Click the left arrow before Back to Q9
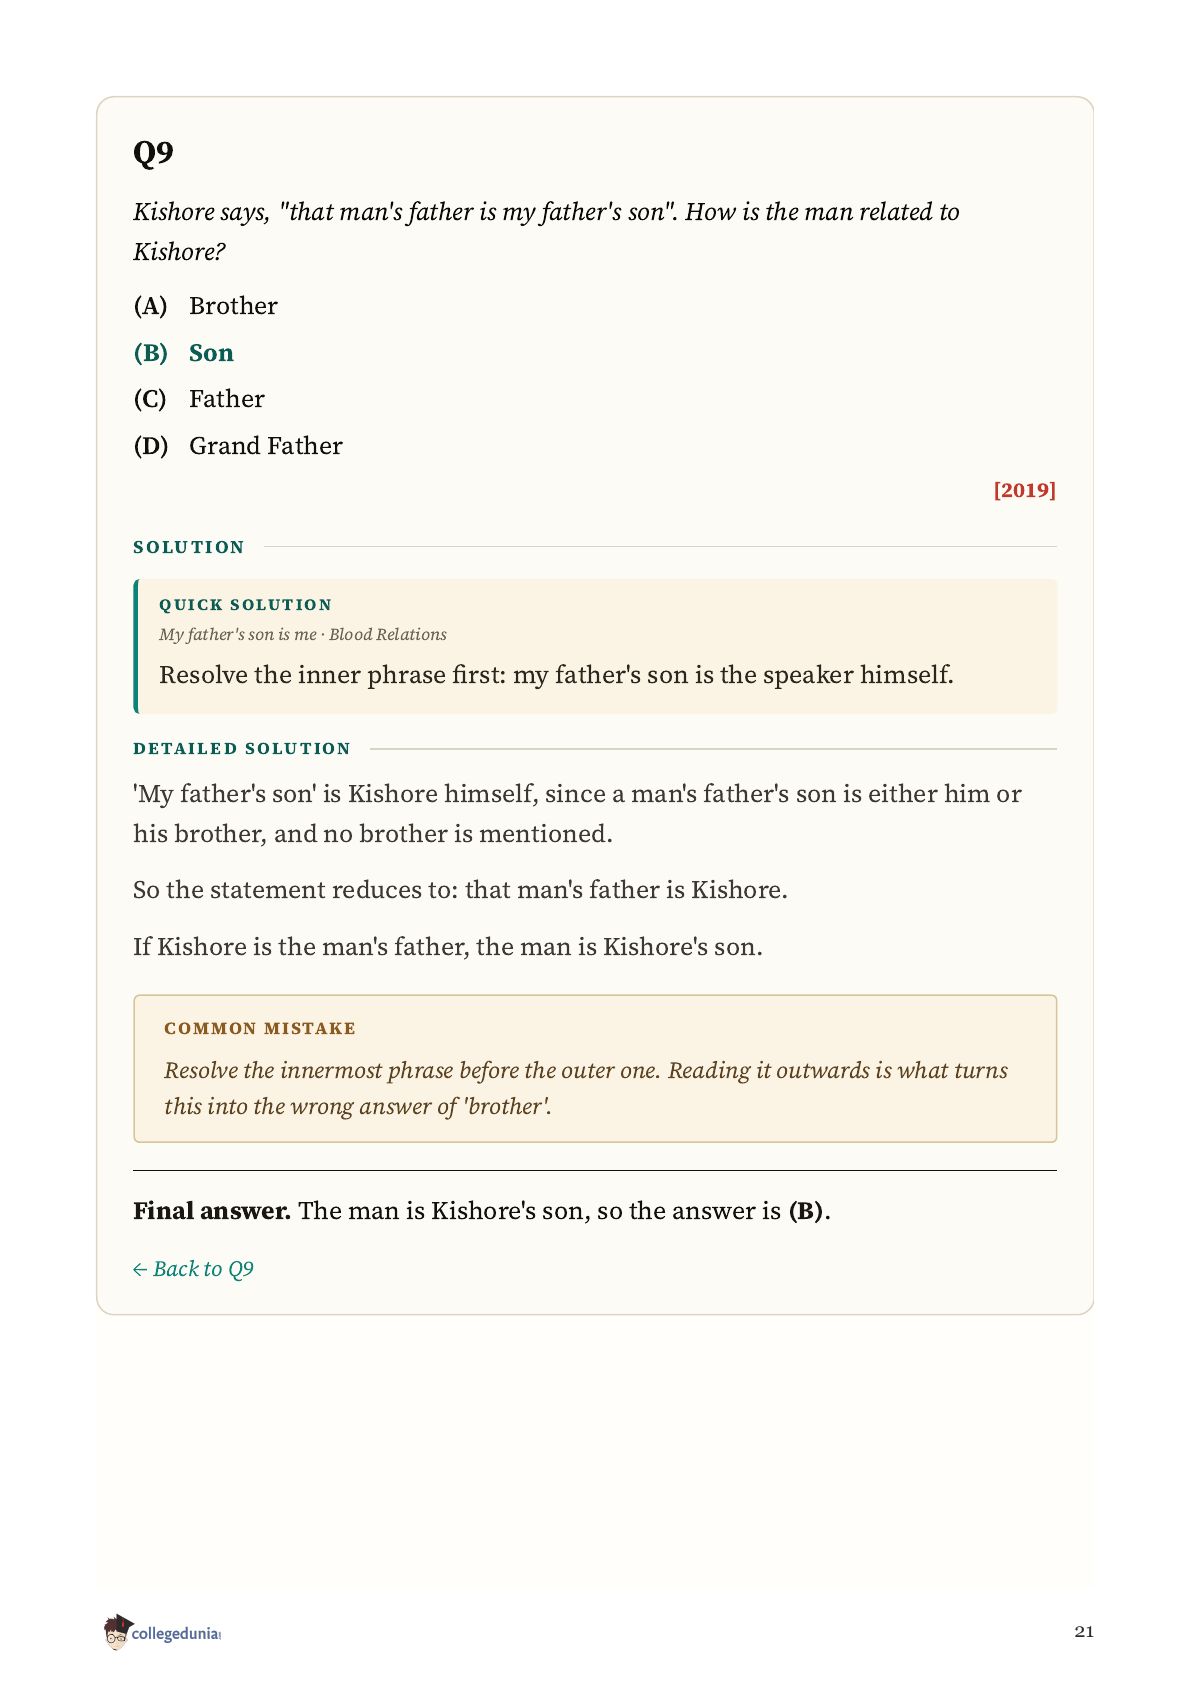The image size is (1190, 1684). coord(140,1270)
